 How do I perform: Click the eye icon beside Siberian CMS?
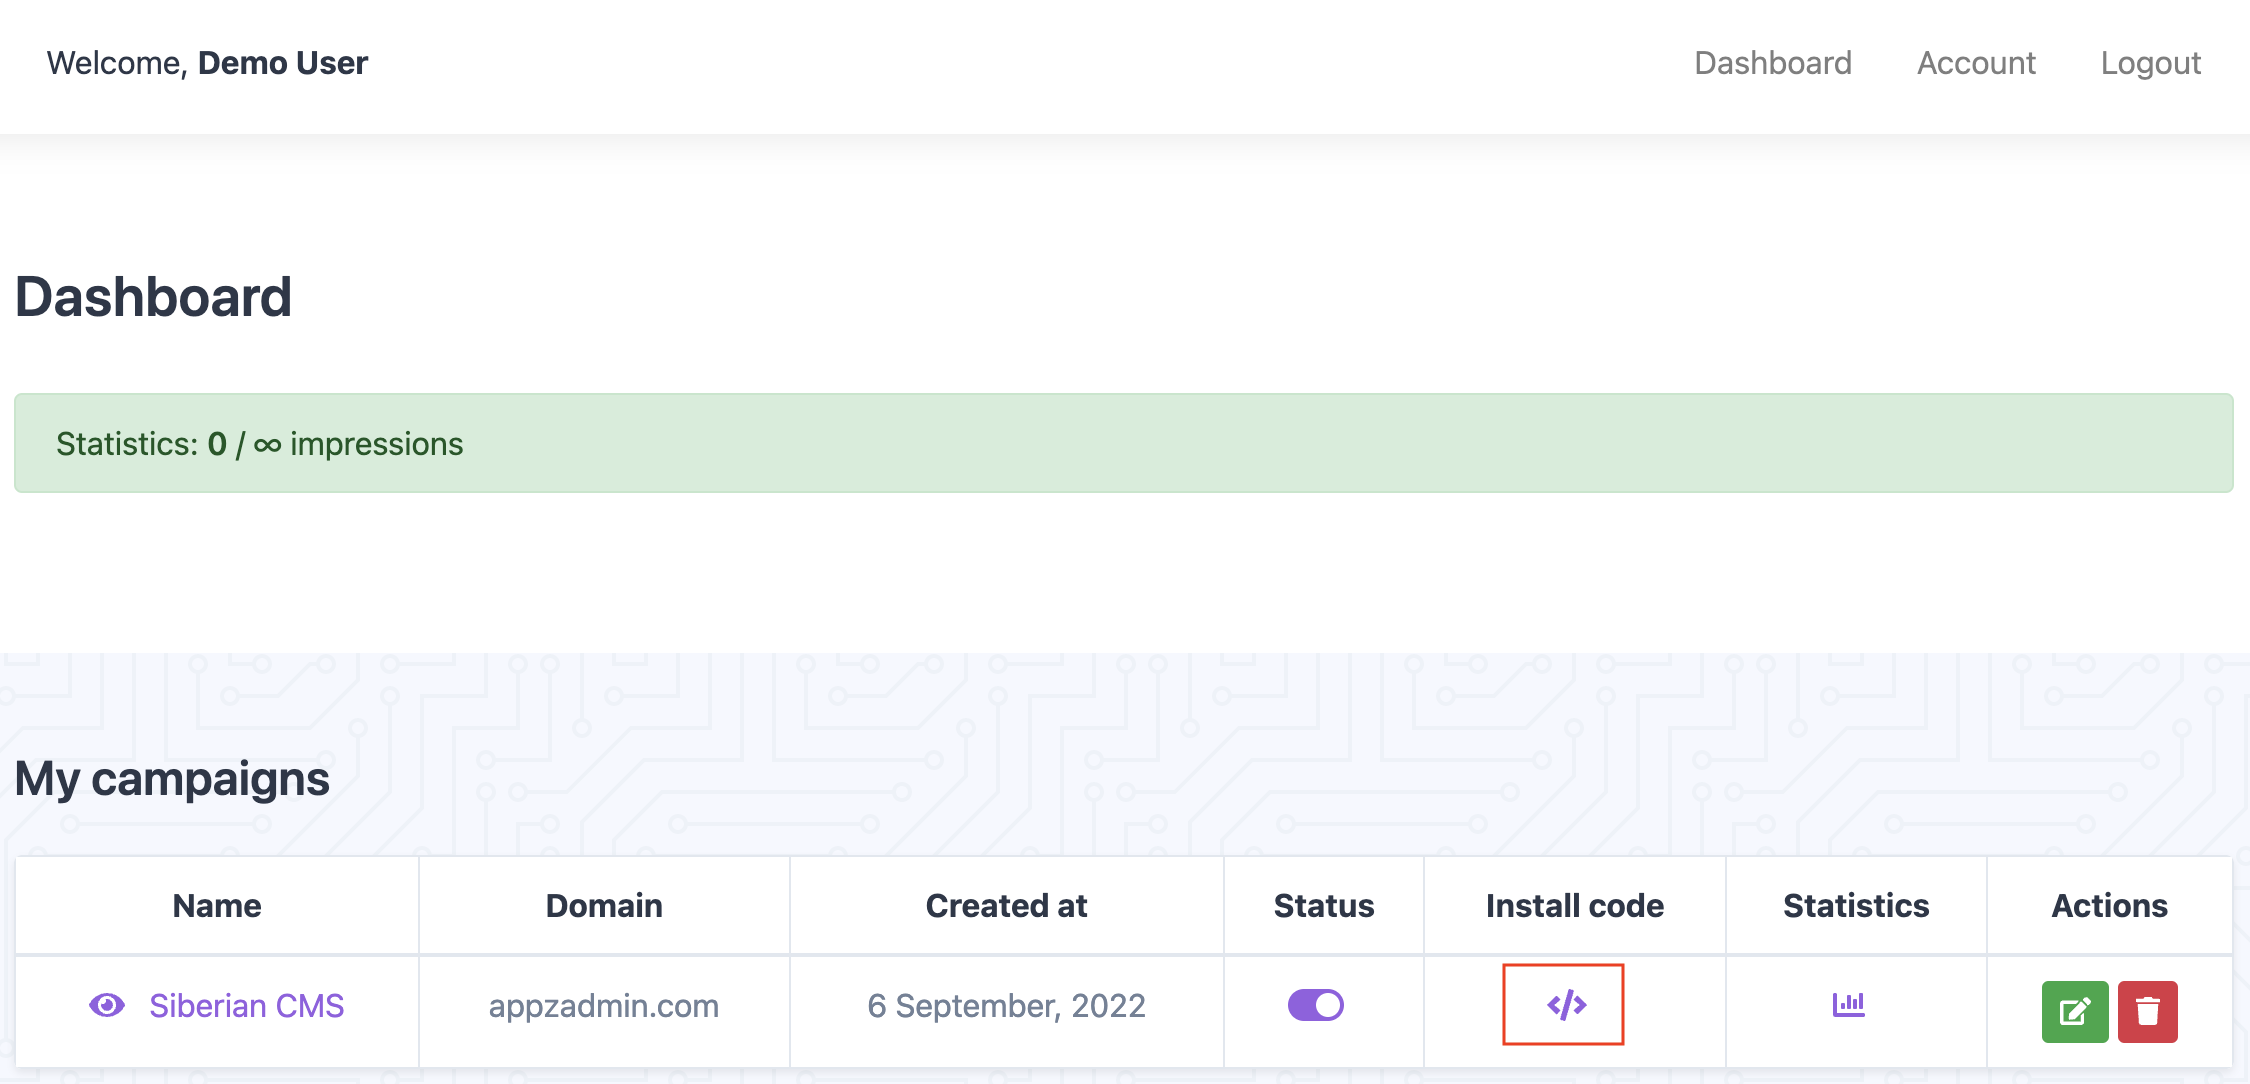pyautogui.click(x=107, y=1005)
